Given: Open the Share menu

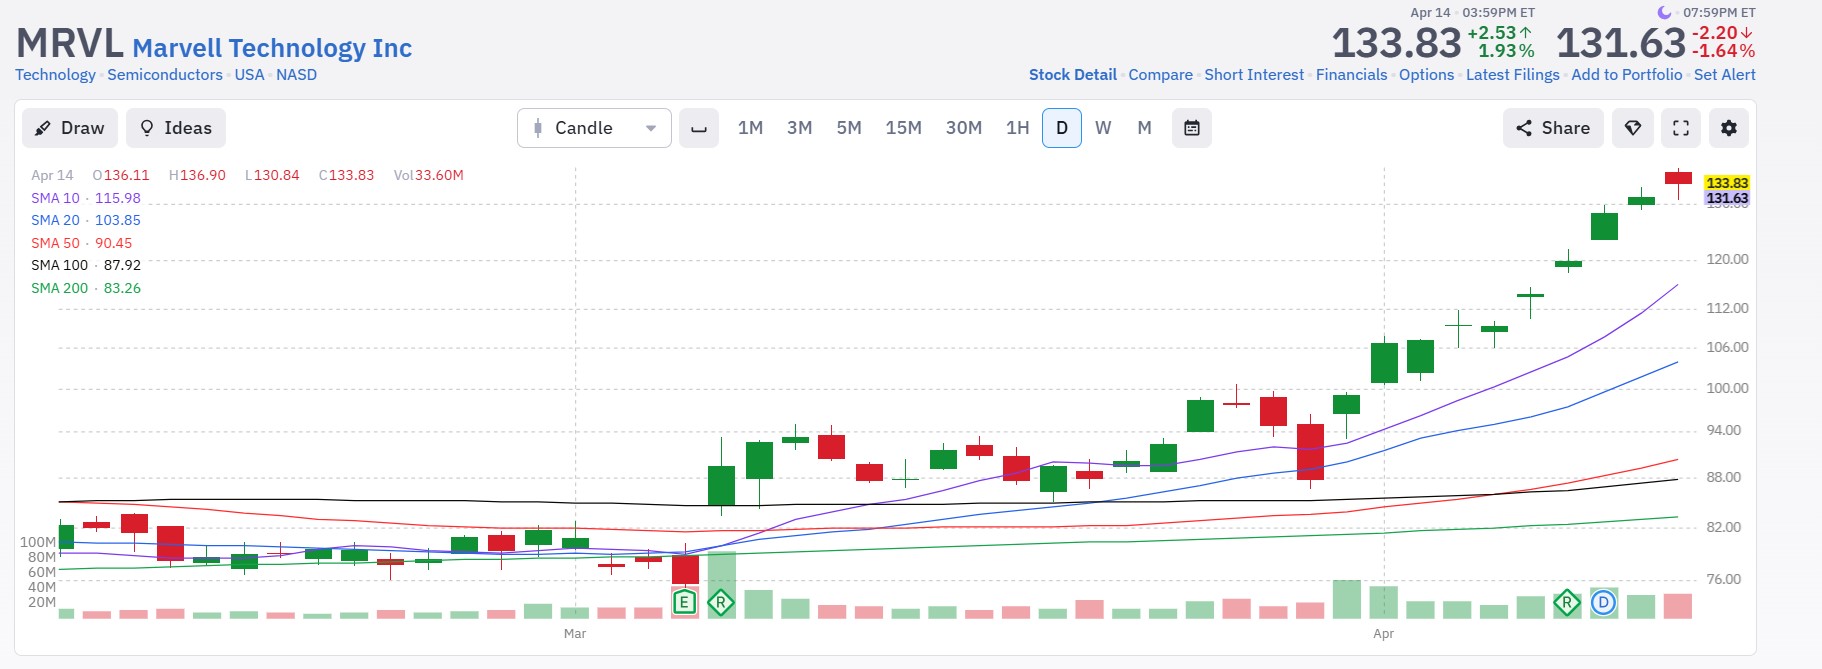Looking at the screenshot, I should click(1553, 128).
